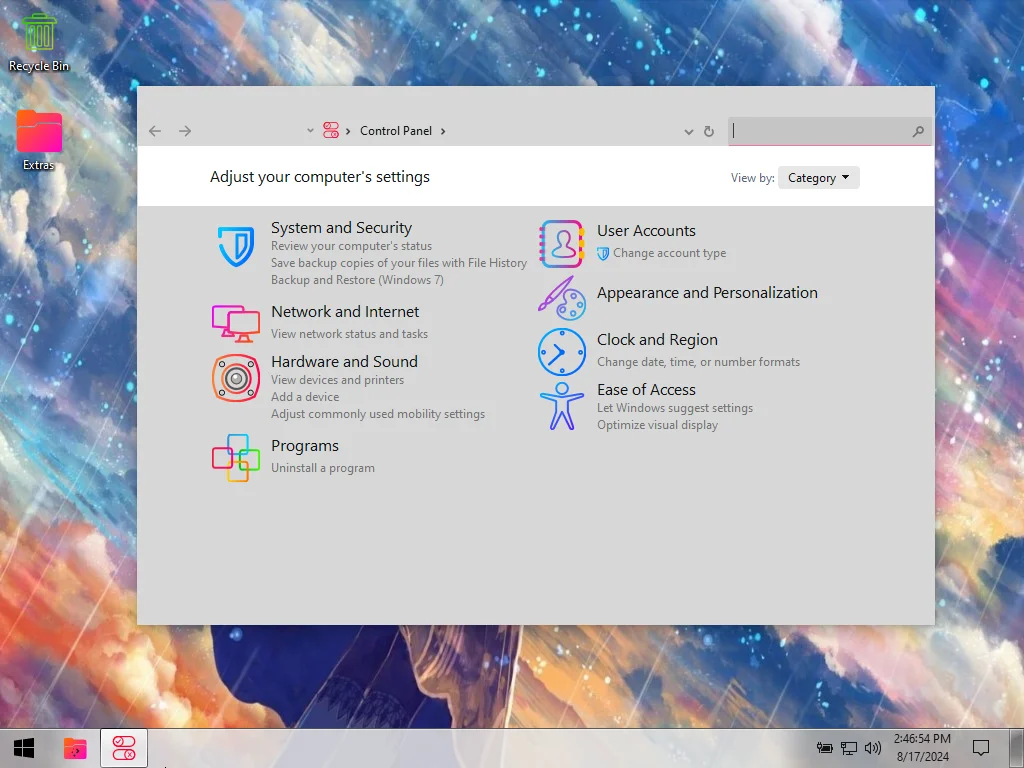Open the Ease of Access figure icon
Viewport: 1024px width, 768px height.
coord(562,406)
